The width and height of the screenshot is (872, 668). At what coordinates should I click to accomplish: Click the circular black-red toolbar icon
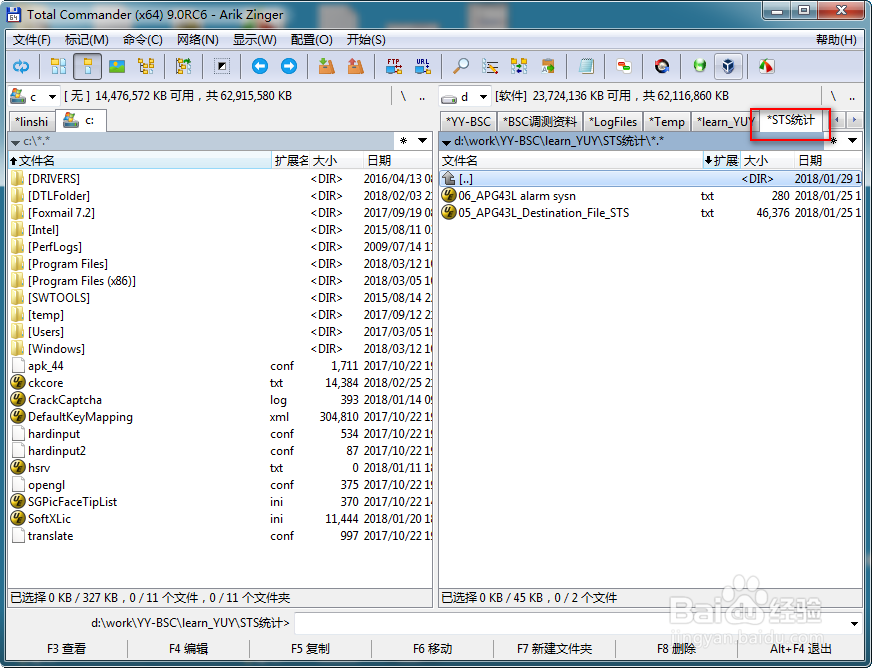pos(662,67)
